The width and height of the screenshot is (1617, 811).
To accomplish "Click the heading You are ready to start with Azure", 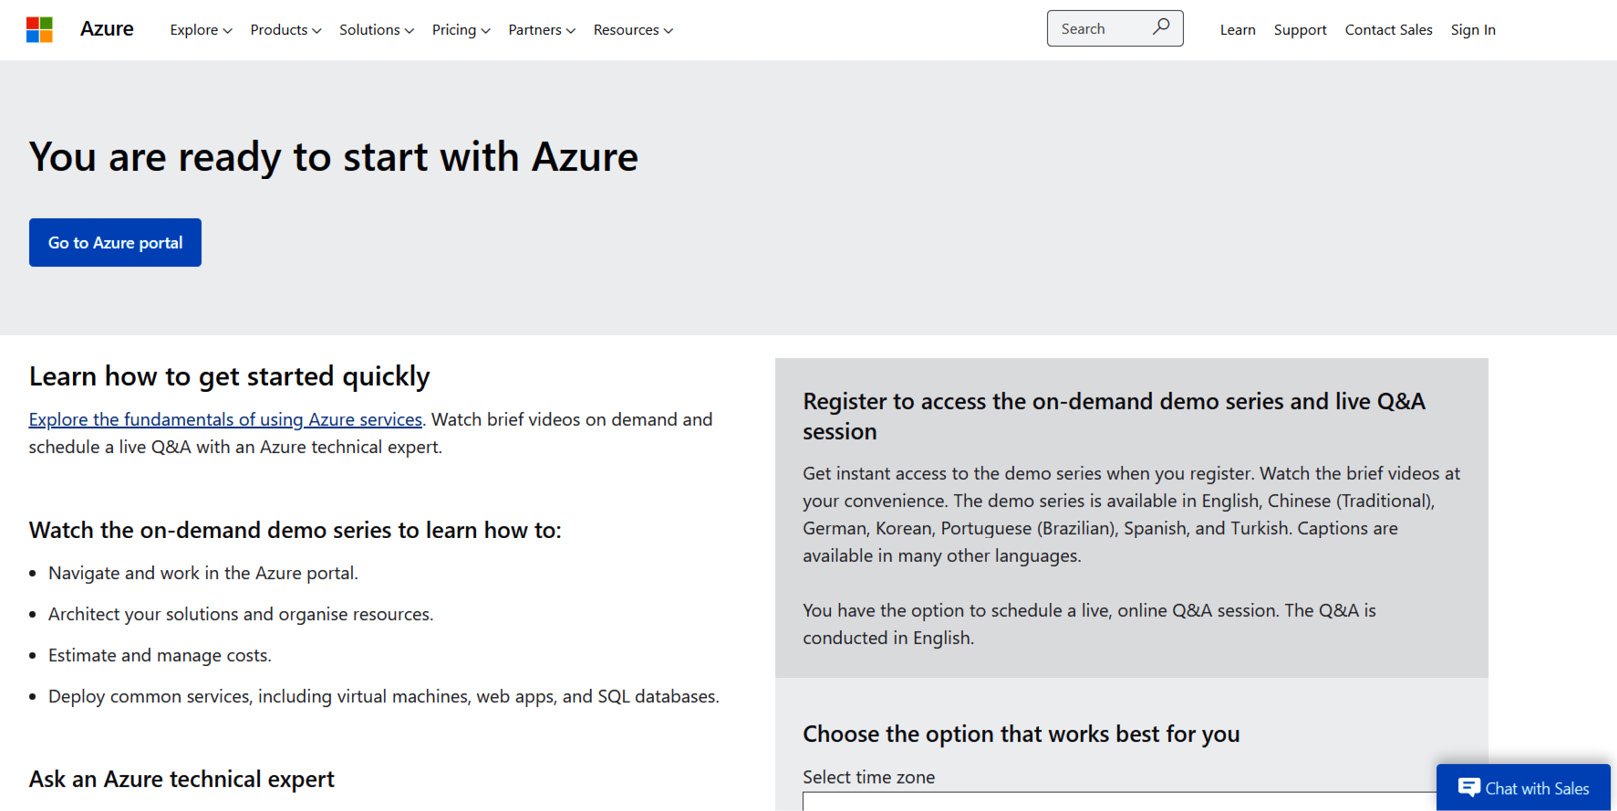I will [x=333, y=157].
